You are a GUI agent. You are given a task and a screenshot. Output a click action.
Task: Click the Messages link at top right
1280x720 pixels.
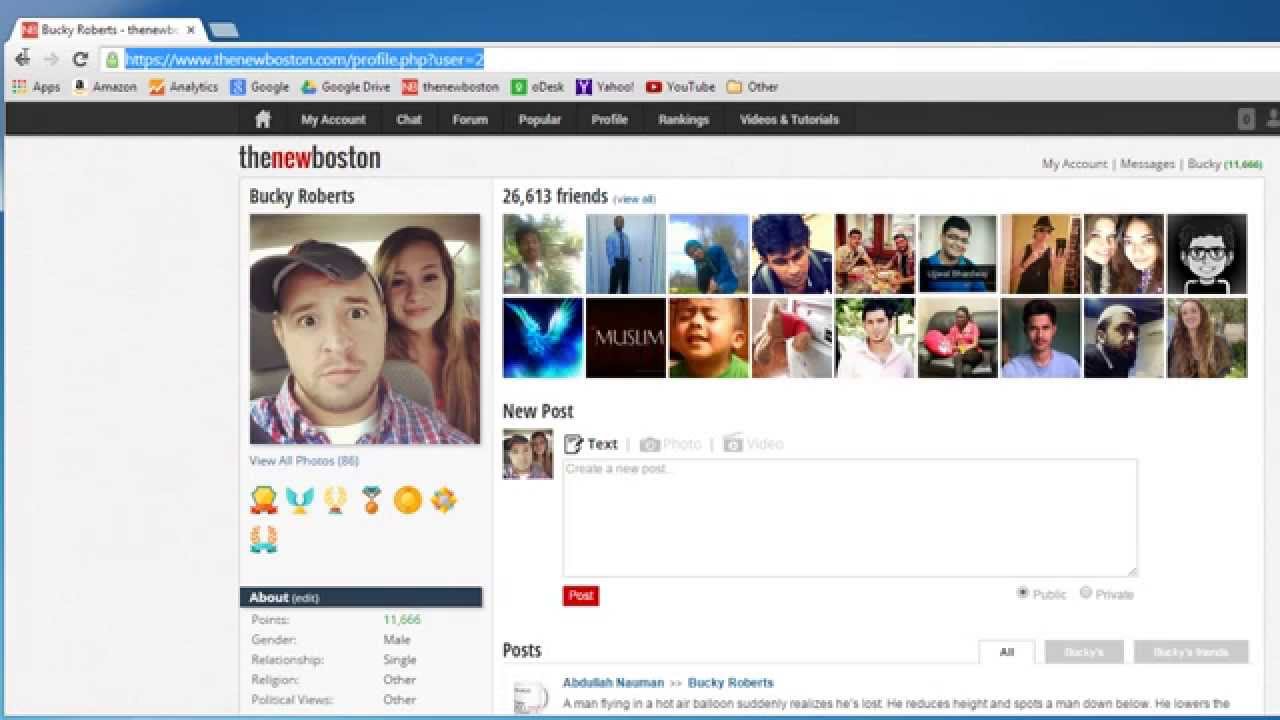[x=1147, y=164]
